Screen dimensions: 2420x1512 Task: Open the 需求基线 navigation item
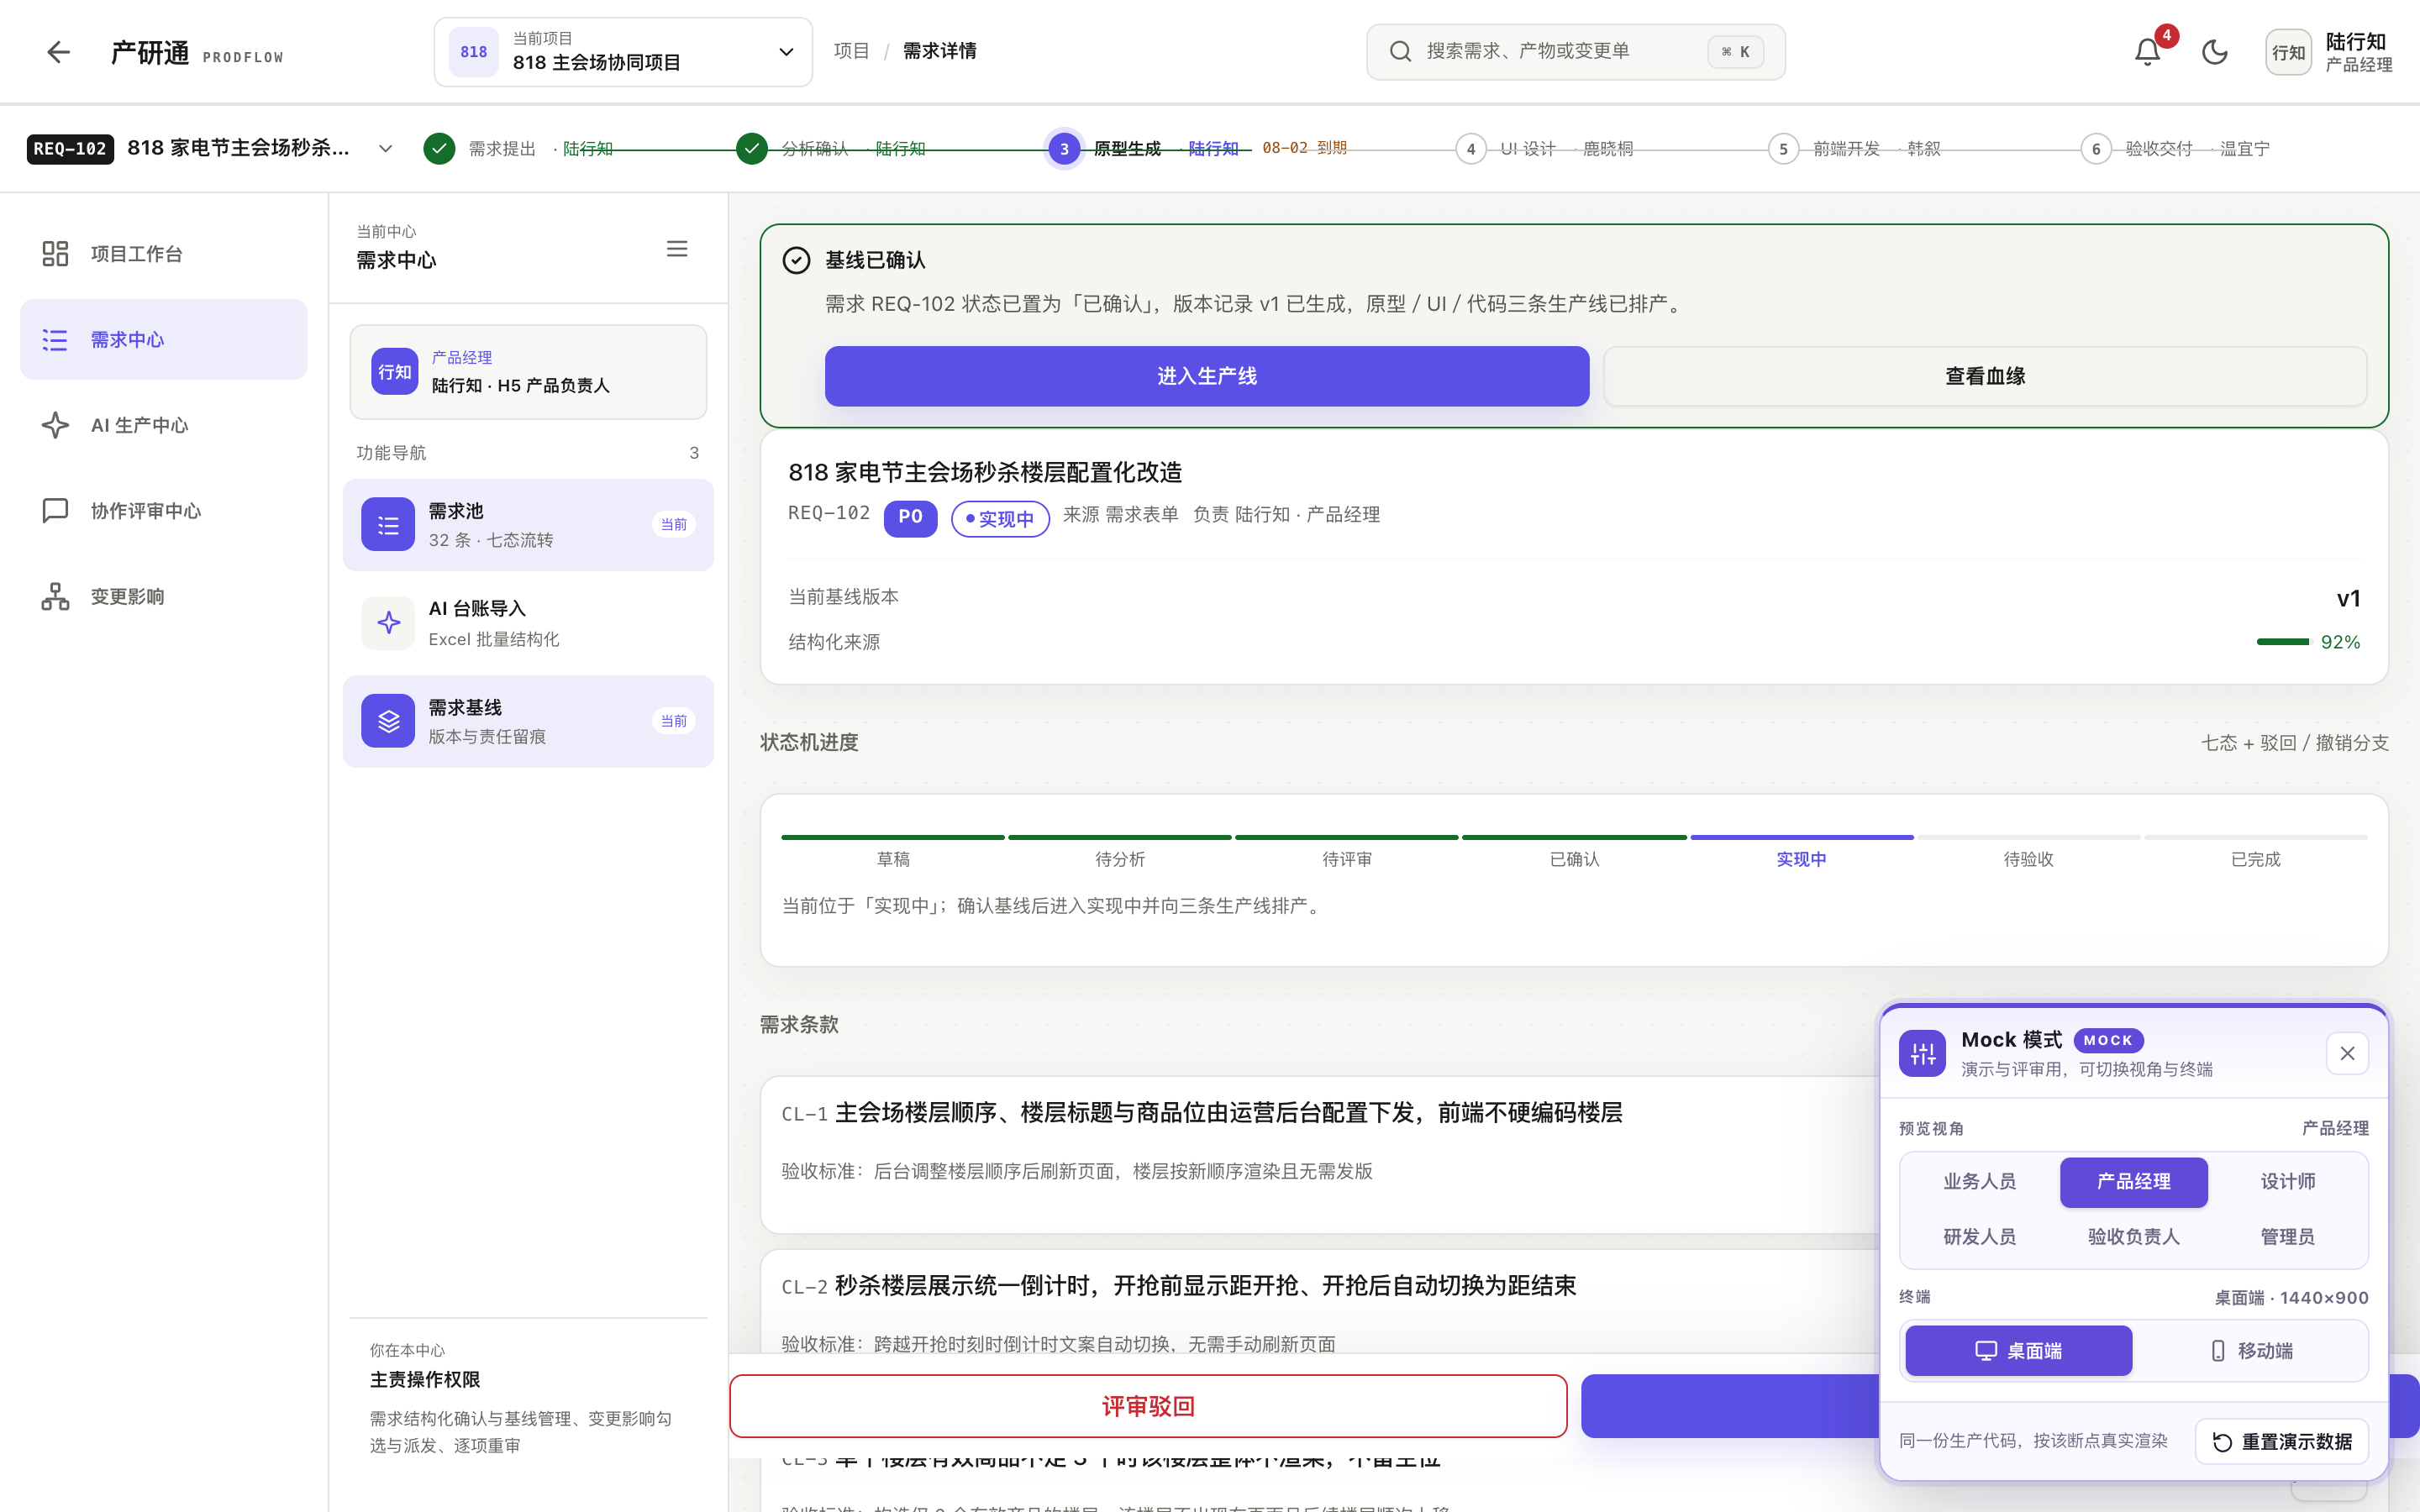pyautogui.click(x=528, y=721)
